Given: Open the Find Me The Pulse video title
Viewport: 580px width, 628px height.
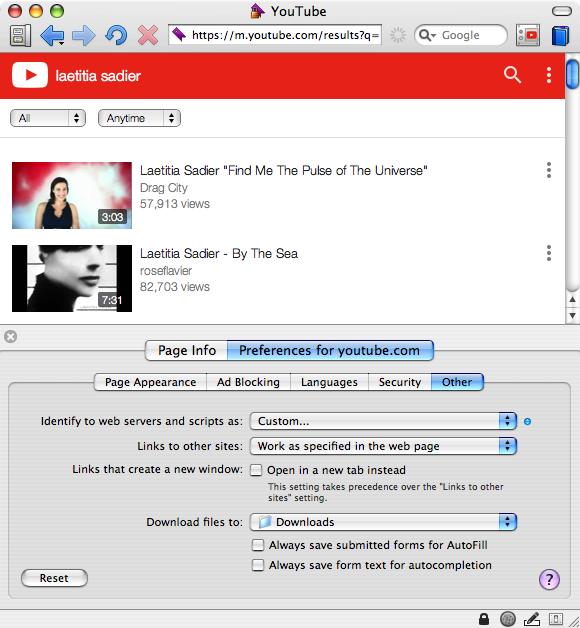Looking at the screenshot, I should 284,171.
